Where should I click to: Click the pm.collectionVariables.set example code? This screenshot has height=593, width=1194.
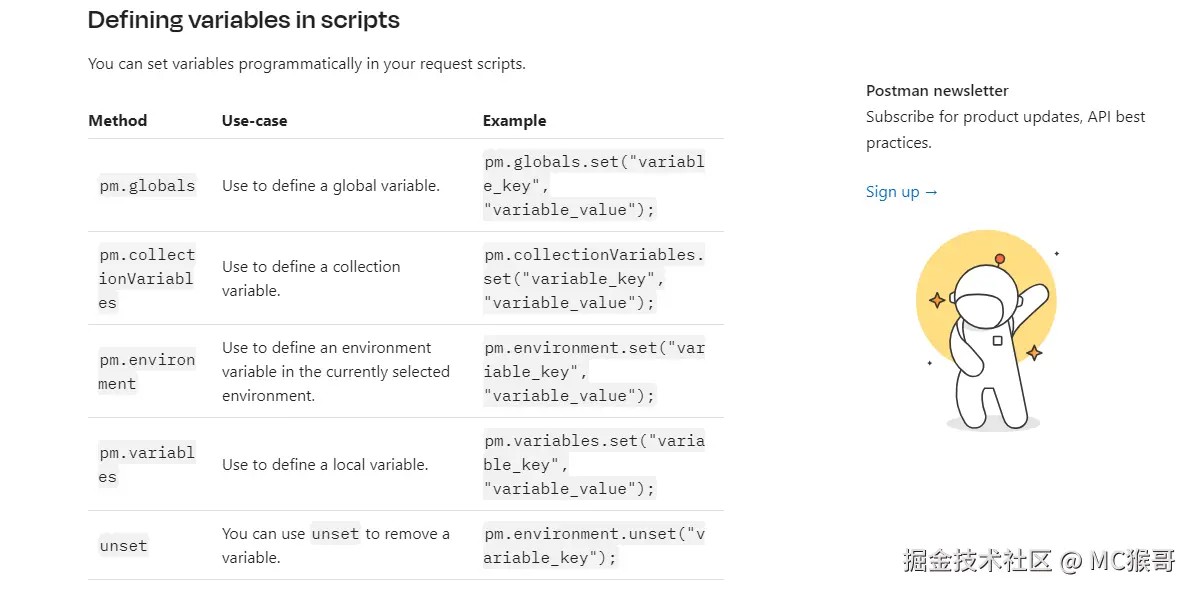coord(594,279)
